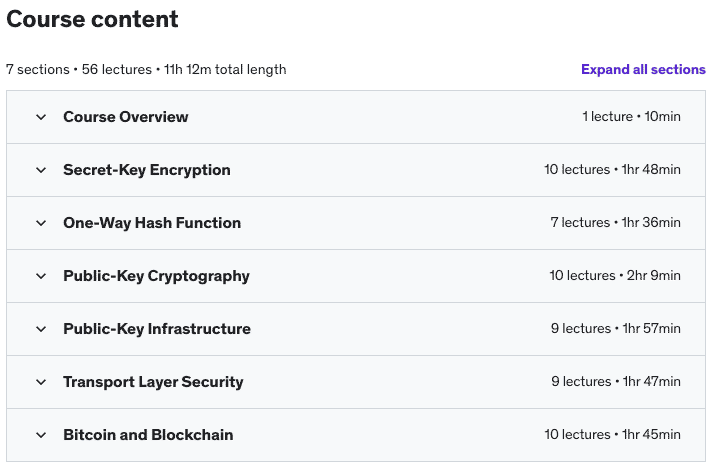This screenshot has height=468, width=712.
Task: Click the chevron beside Public-Key Cryptography
Action: [x=41, y=276]
